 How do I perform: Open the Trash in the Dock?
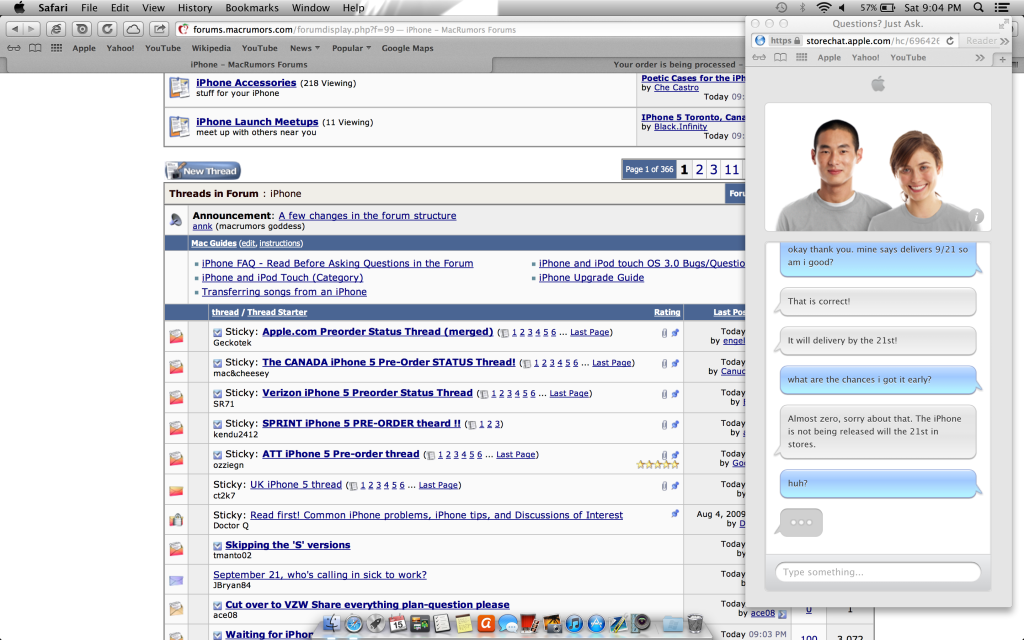coord(696,624)
